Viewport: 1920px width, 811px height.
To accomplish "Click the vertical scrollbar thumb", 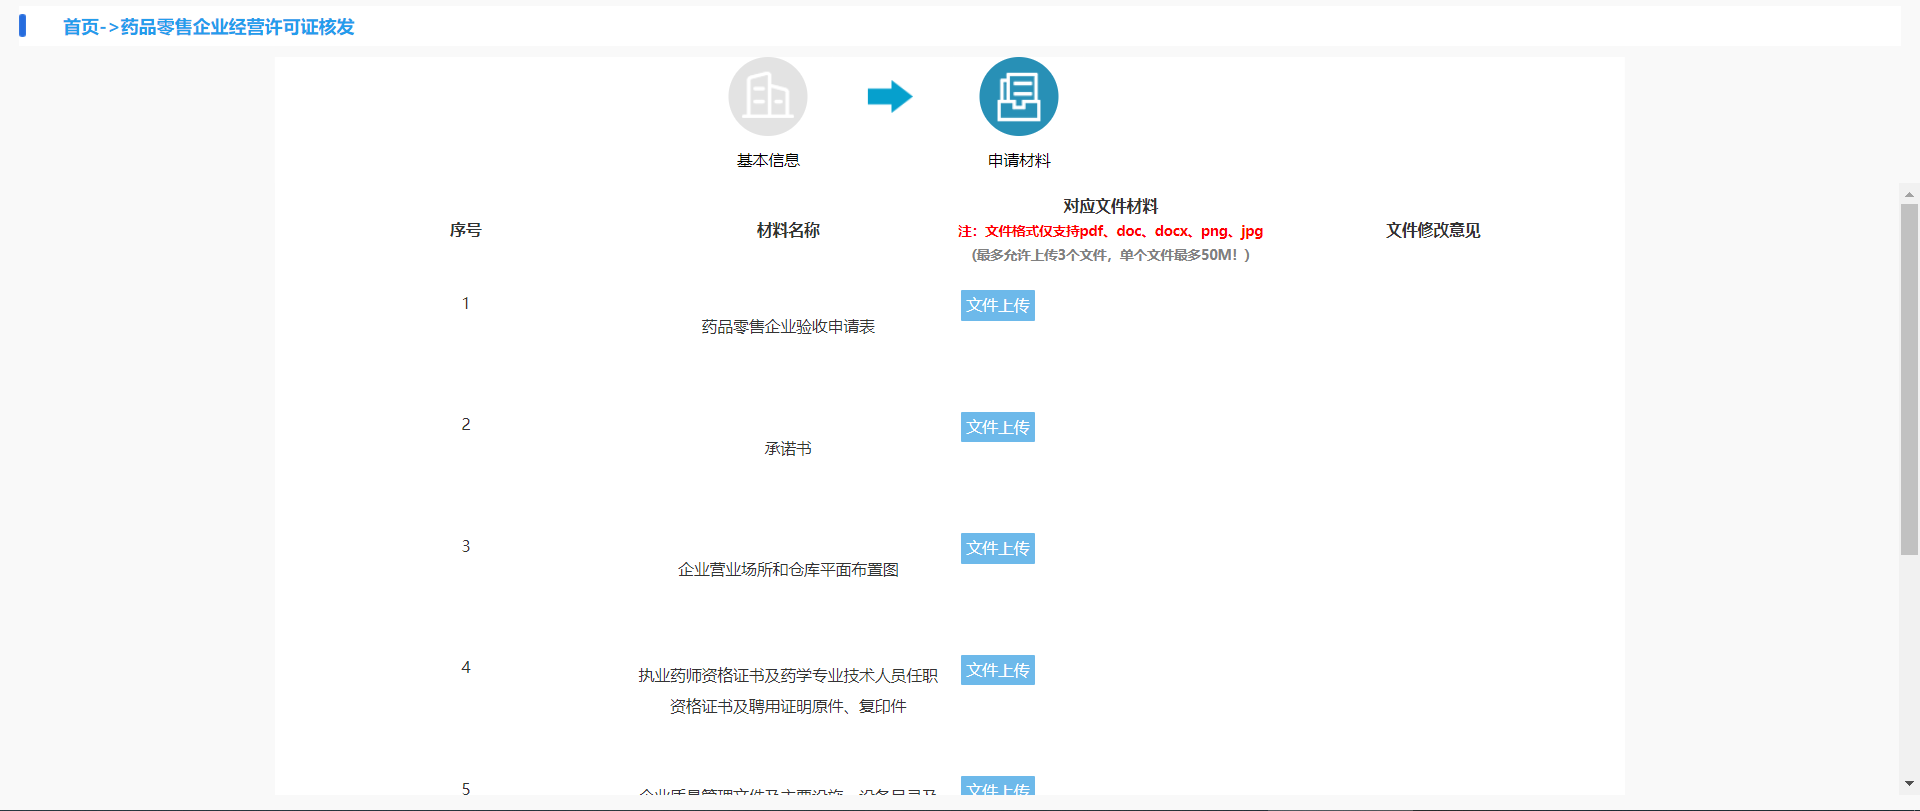I will tap(1909, 380).
